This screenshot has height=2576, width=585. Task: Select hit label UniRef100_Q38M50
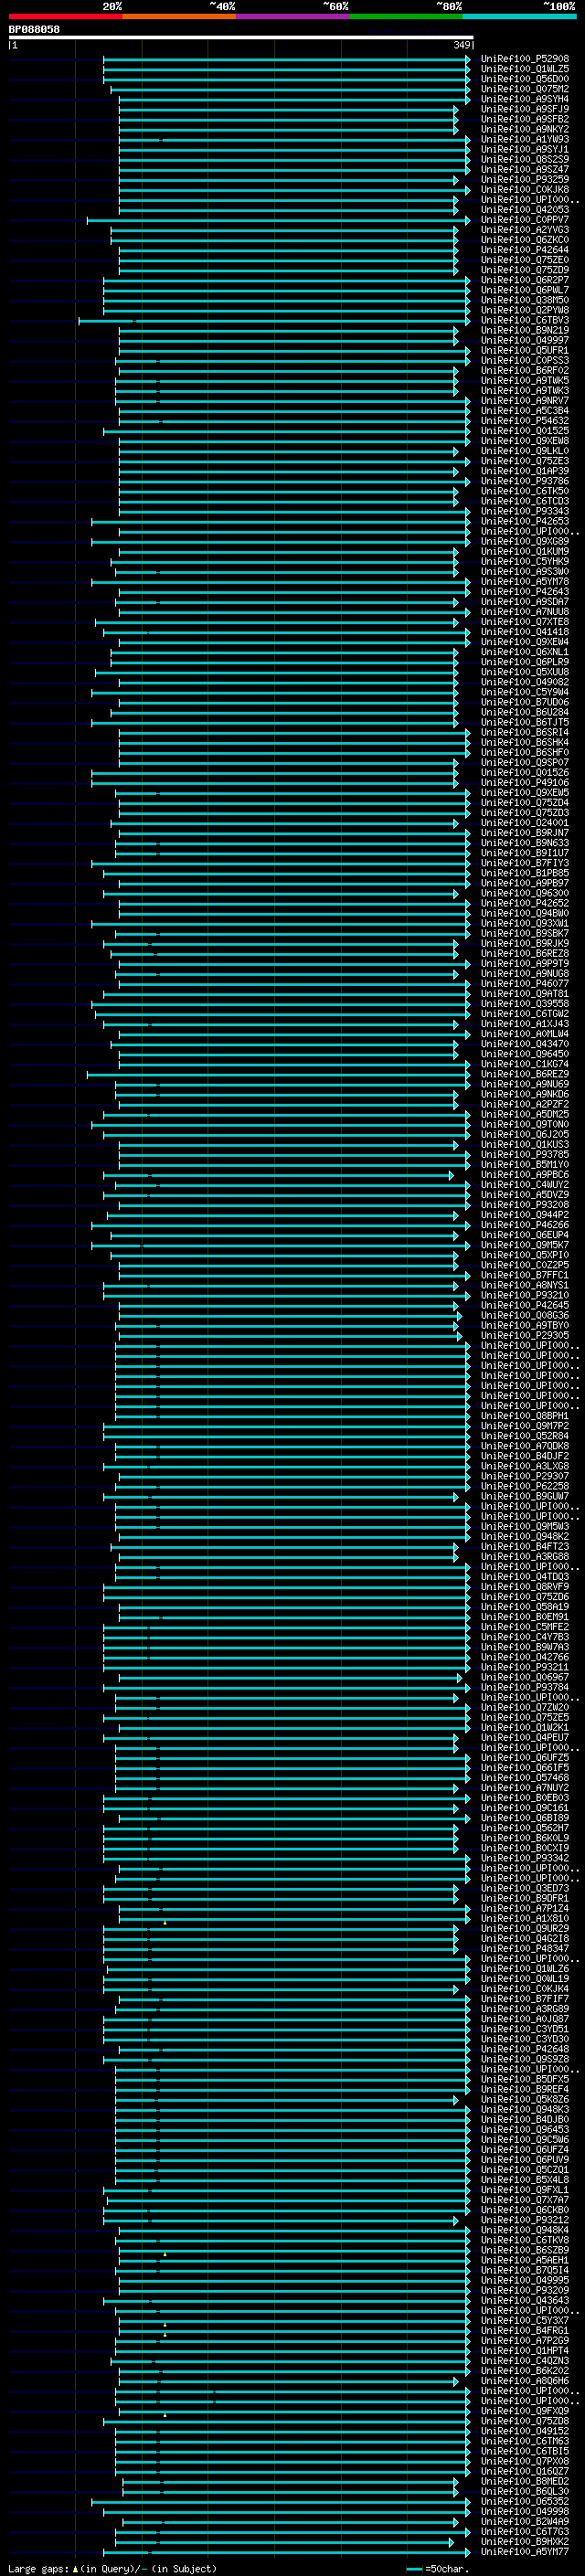525,301
